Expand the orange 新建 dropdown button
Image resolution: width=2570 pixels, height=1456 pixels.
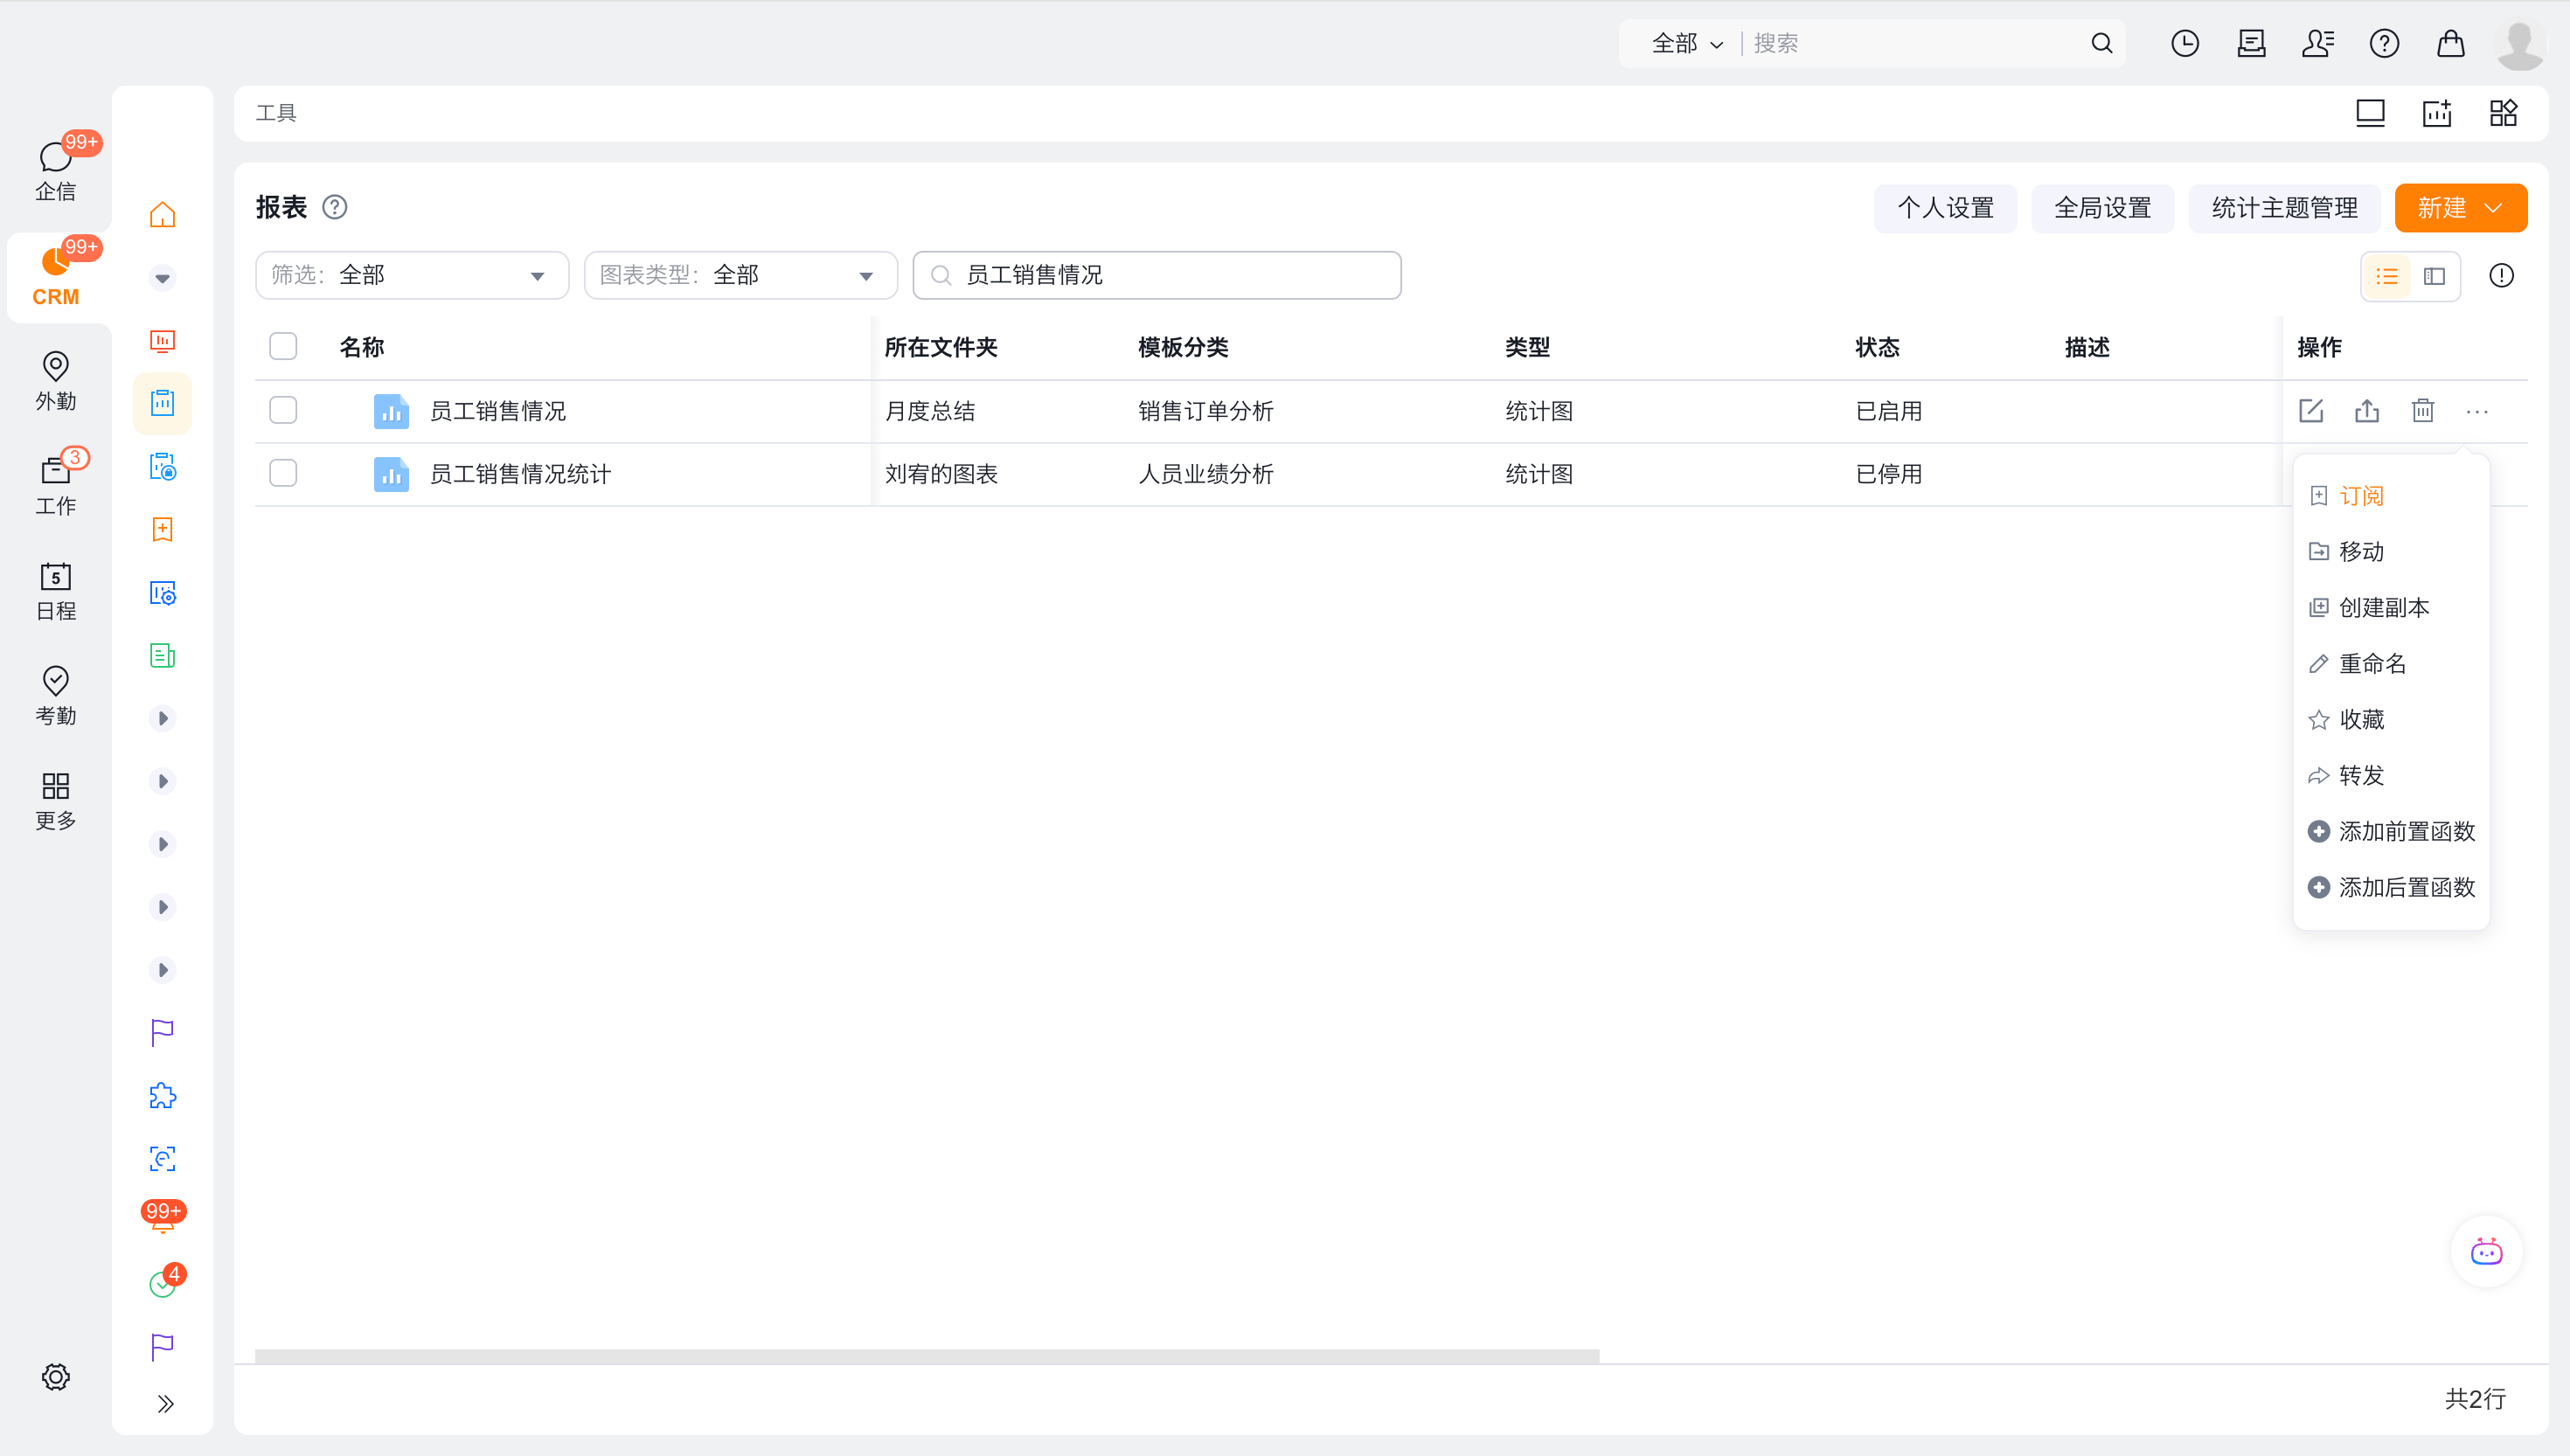click(x=2460, y=208)
